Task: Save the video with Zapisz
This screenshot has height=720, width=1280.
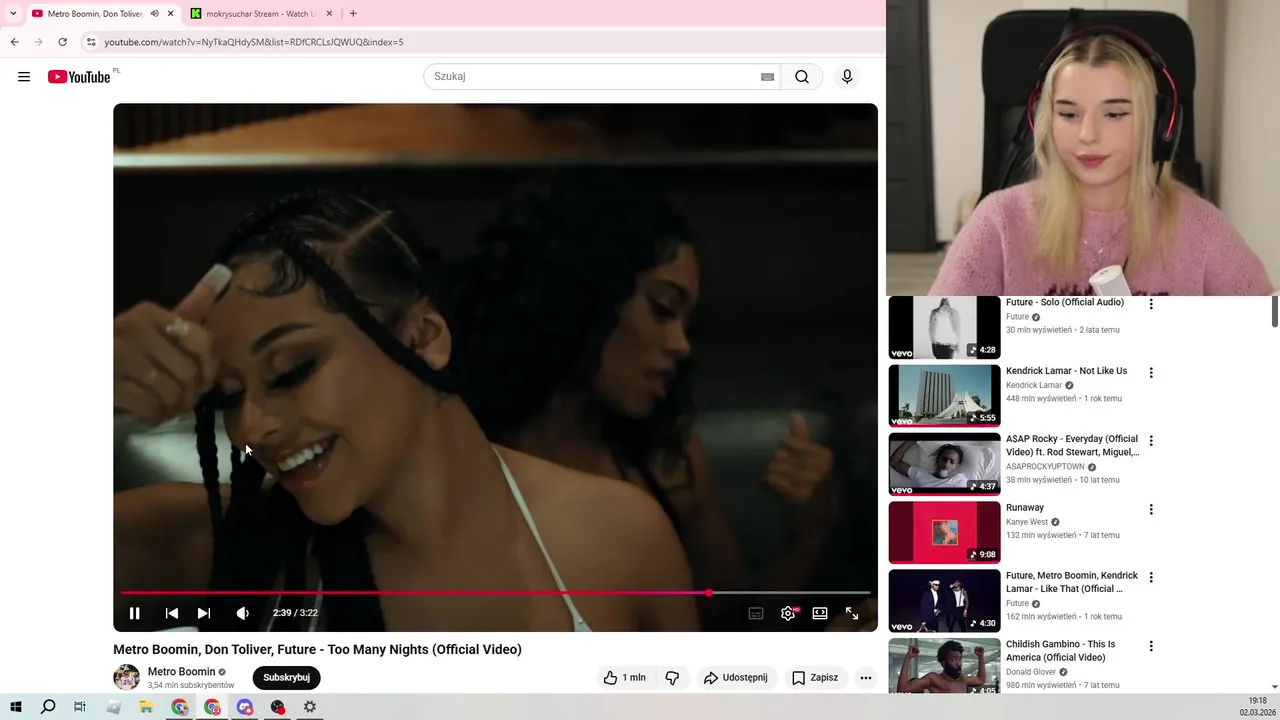Action: coord(815,678)
